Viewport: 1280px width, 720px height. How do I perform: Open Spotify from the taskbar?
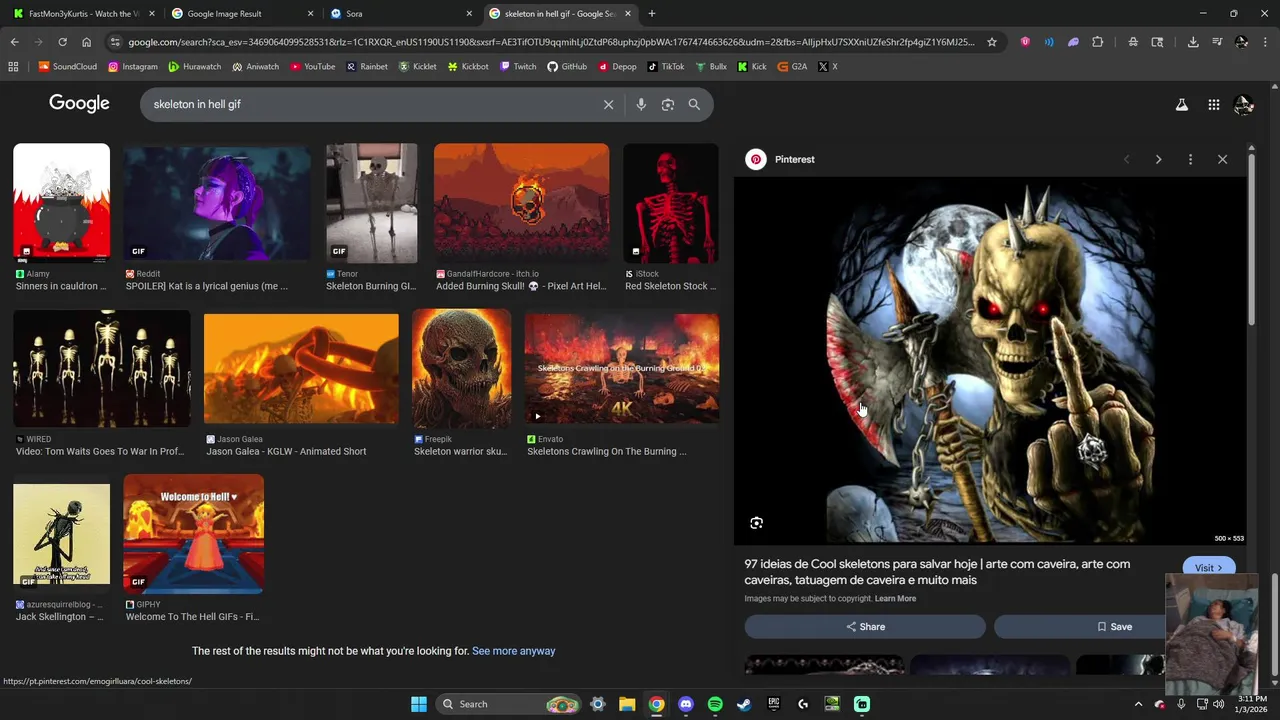tap(715, 704)
